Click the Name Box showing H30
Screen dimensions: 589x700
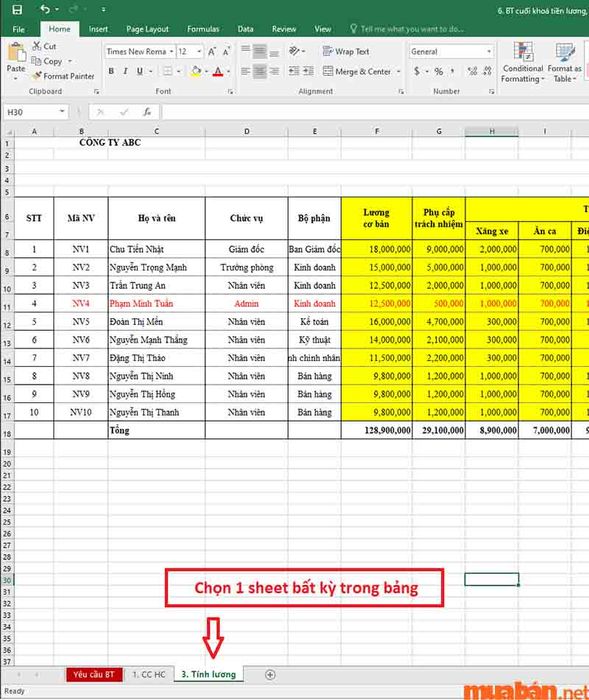click(x=36, y=112)
